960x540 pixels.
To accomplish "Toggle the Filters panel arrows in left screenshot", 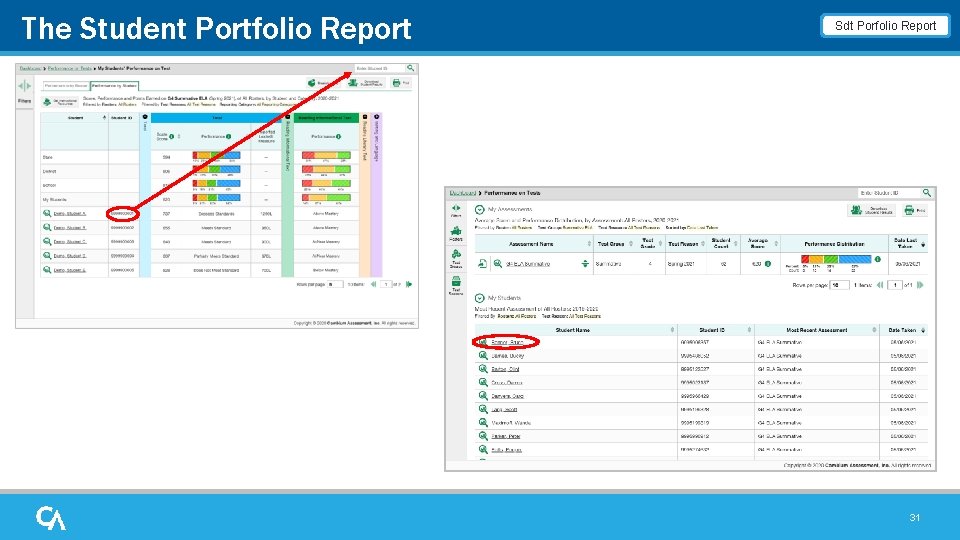I will [24, 86].
